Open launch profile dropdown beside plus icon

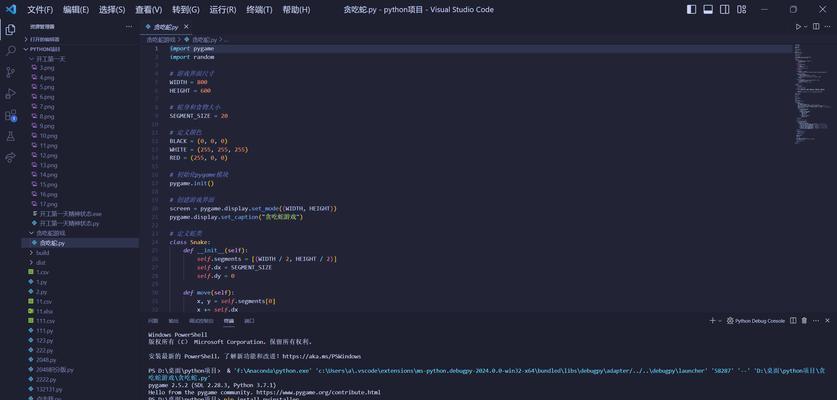tap(720, 320)
